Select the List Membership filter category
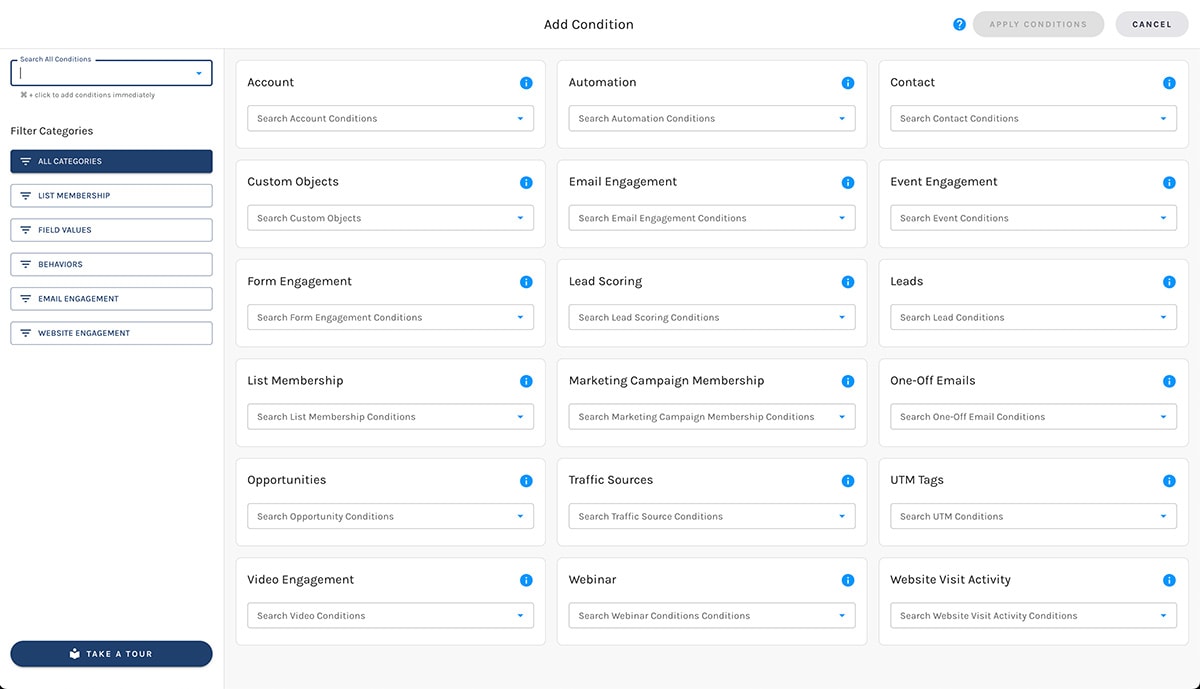This screenshot has width=1200, height=689. point(110,195)
